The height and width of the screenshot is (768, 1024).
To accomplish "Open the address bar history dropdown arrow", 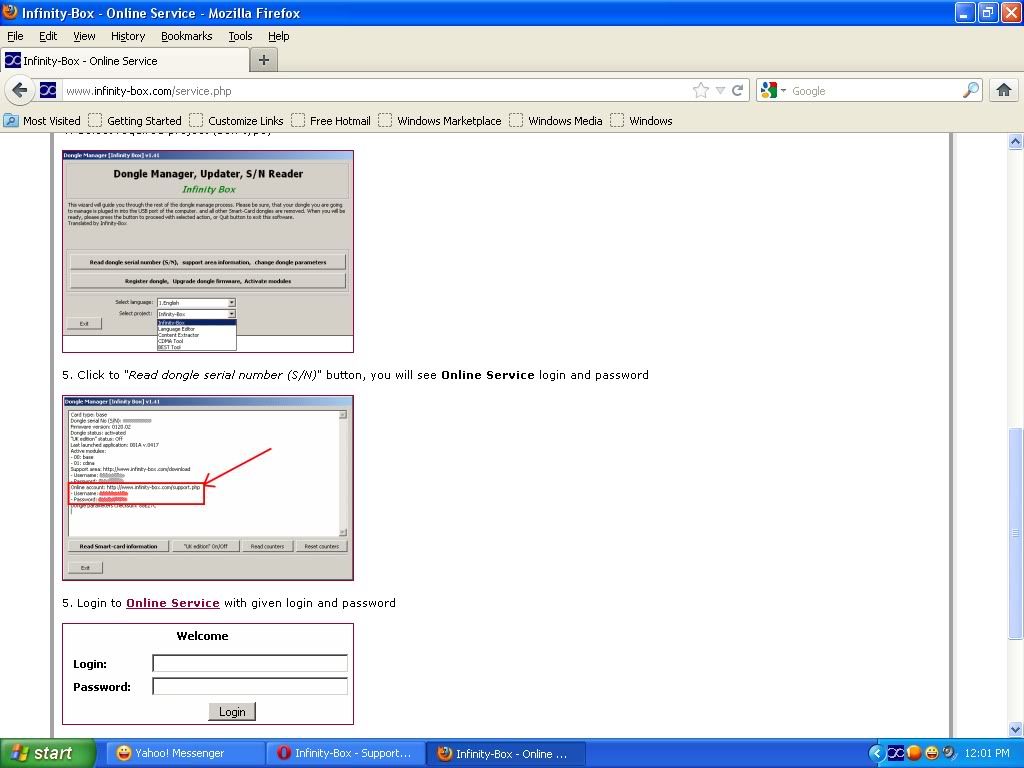I will pos(720,90).
